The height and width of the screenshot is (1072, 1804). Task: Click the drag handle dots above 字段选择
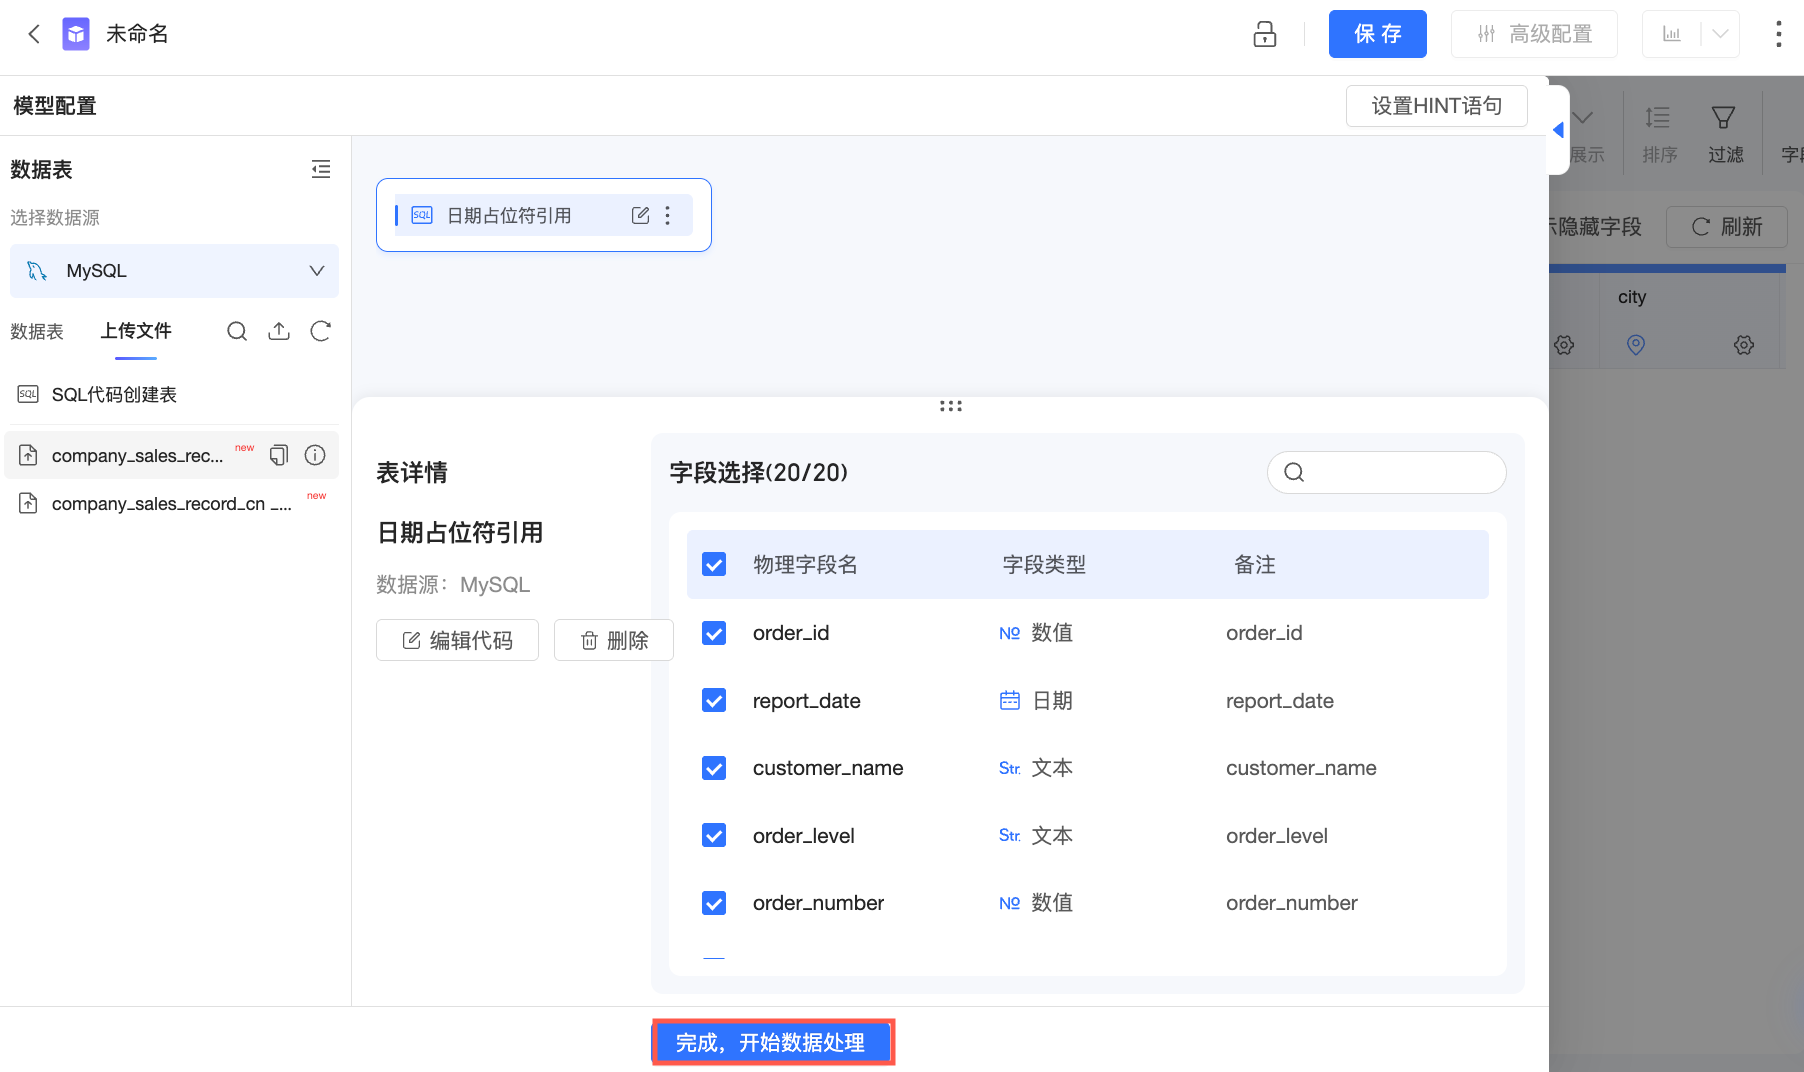pyautogui.click(x=951, y=406)
